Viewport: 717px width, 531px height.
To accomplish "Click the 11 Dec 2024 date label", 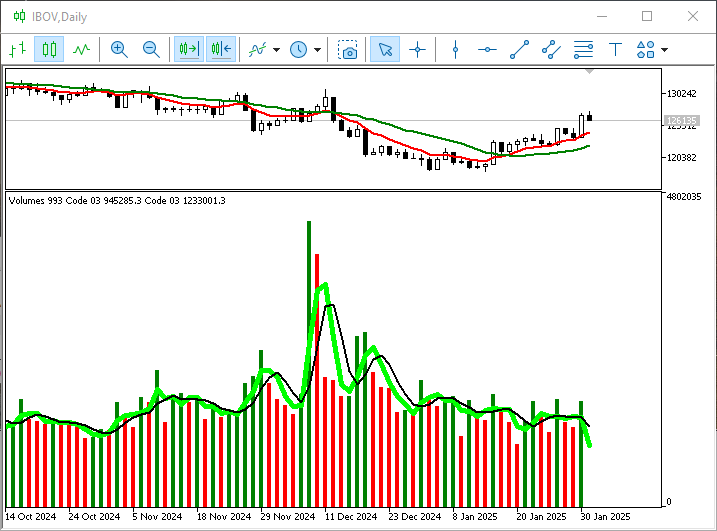I will click(351, 516).
